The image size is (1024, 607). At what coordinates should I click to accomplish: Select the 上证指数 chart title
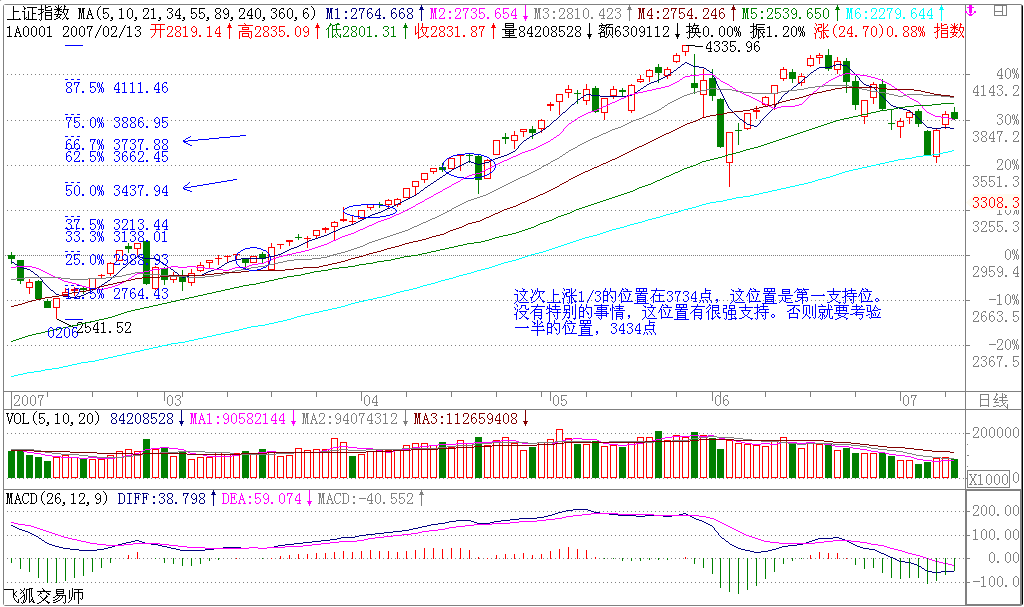(x=38, y=13)
